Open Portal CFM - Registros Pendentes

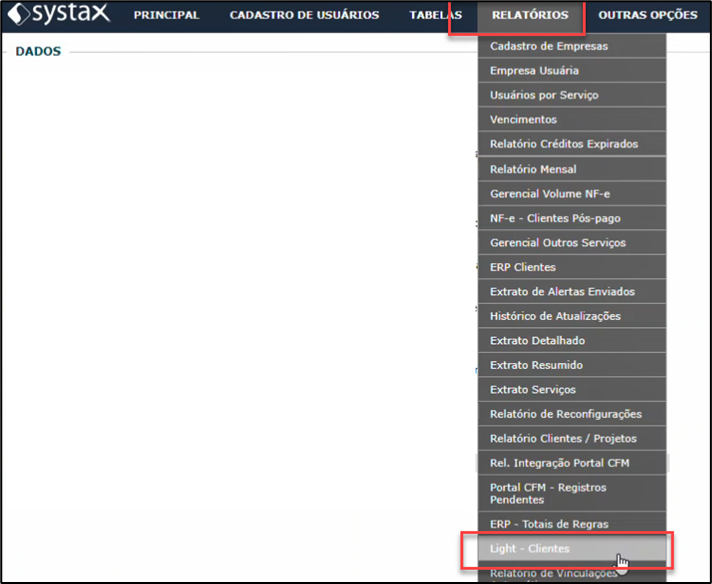[x=572, y=494]
